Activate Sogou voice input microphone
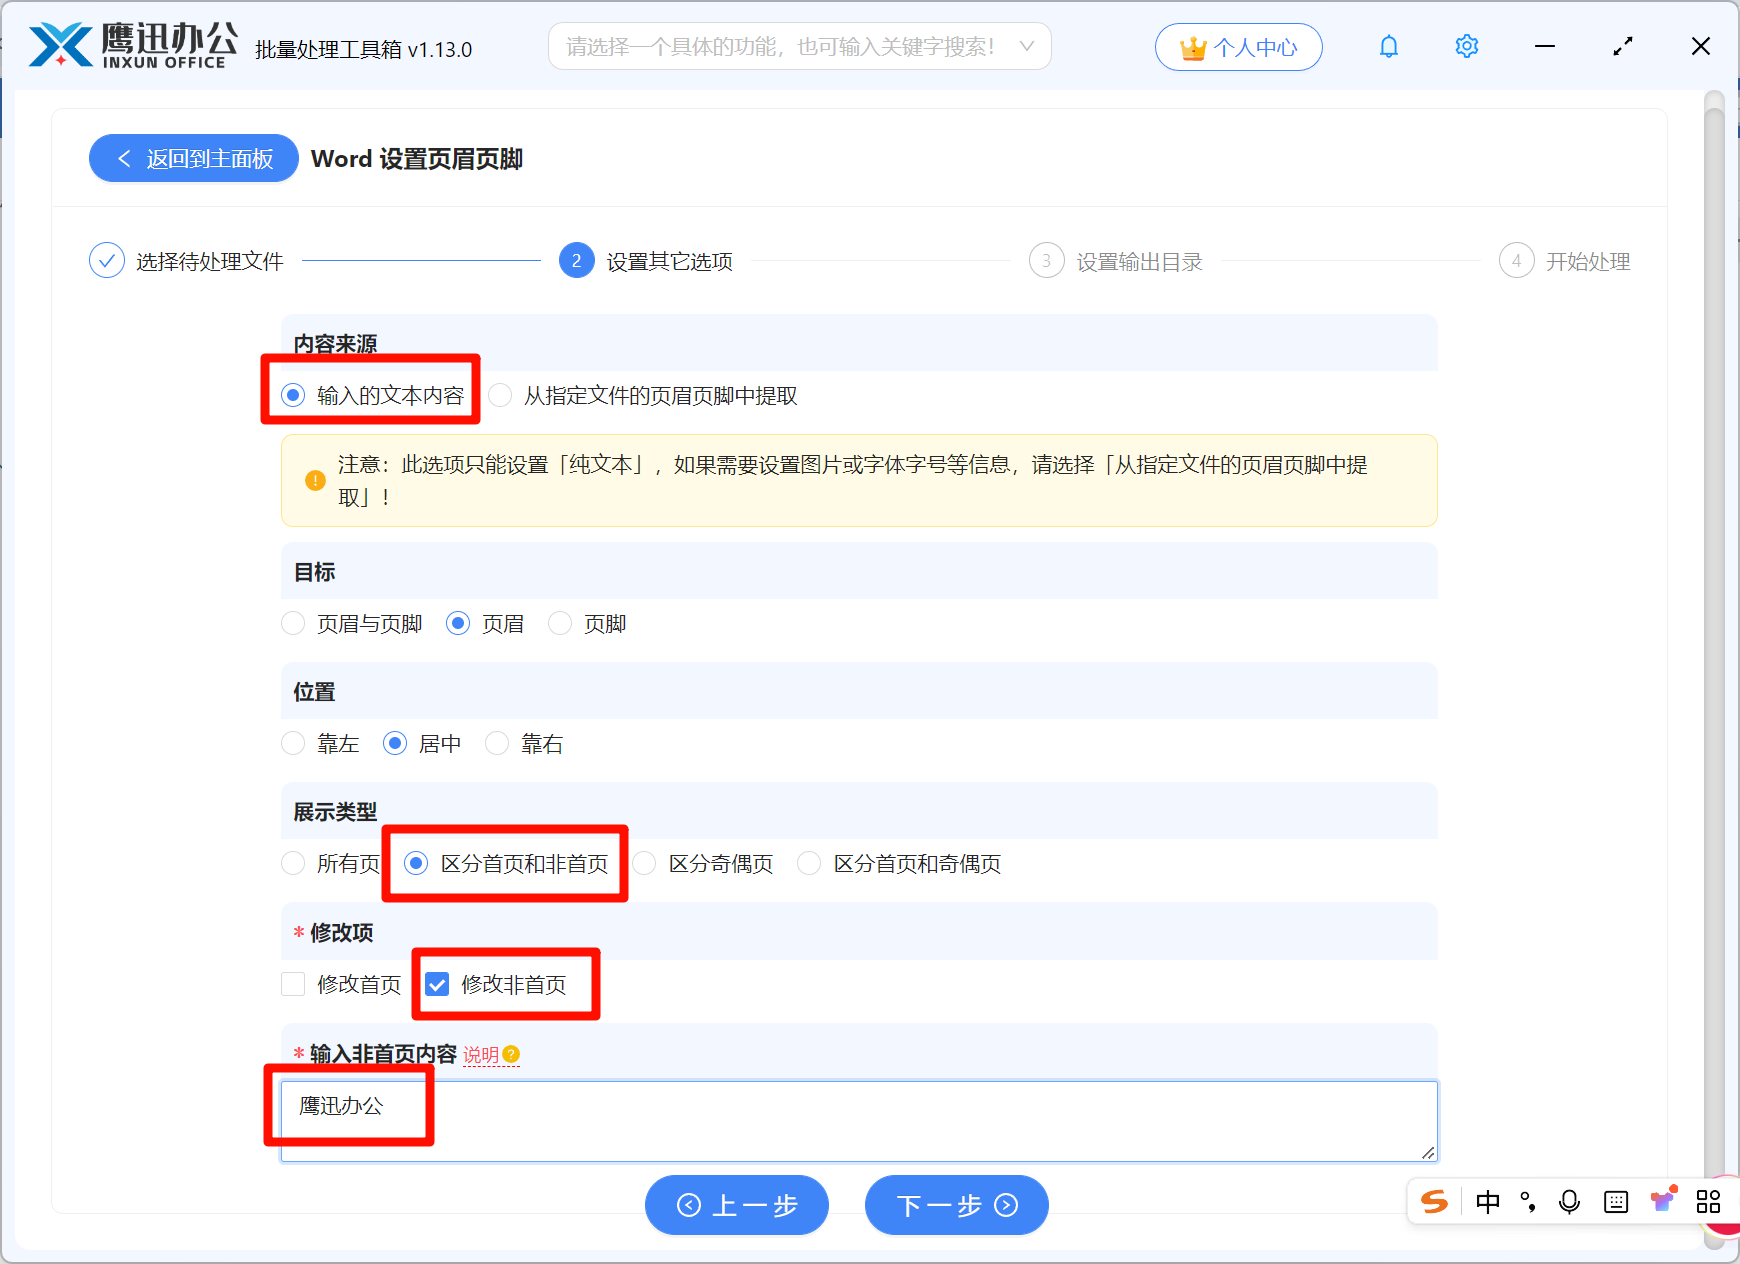Image resolution: width=1740 pixels, height=1264 pixels. 1568,1202
